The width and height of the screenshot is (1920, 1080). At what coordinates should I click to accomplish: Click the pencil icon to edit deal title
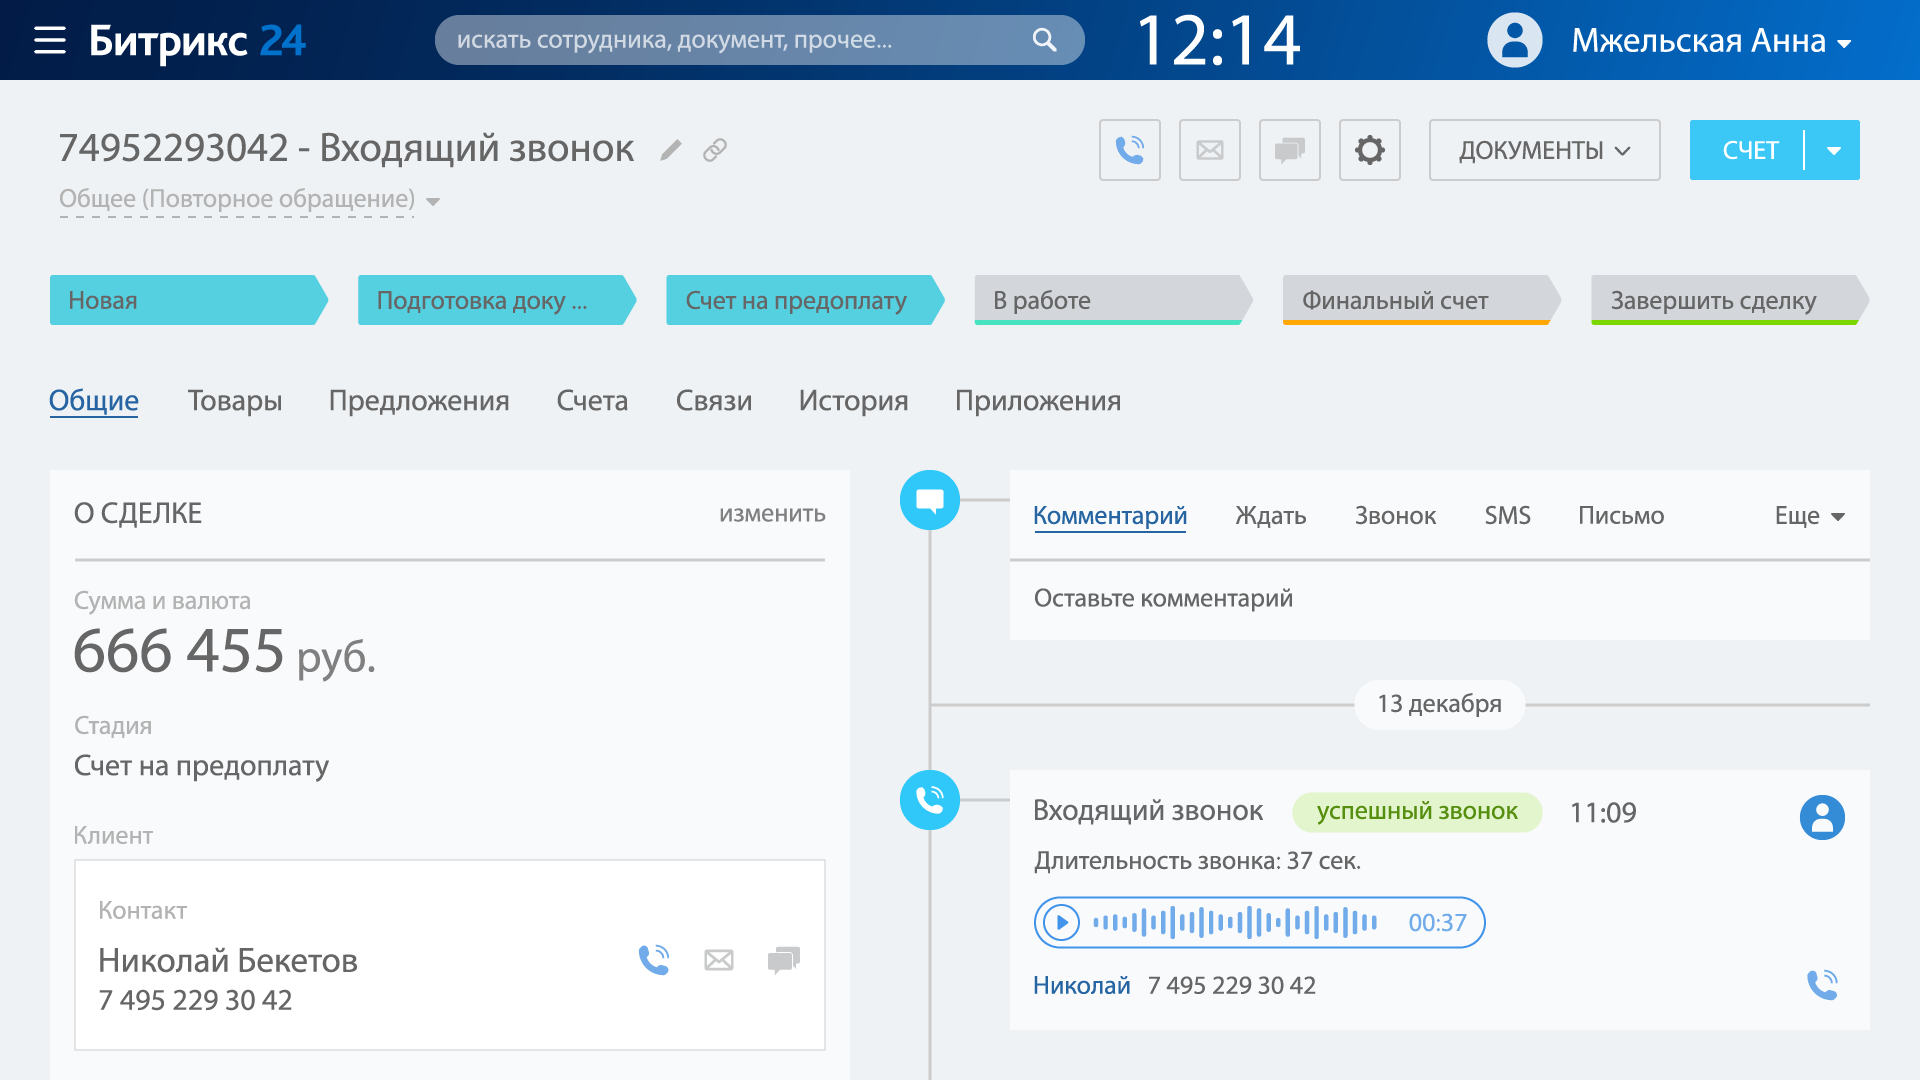[671, 150]
